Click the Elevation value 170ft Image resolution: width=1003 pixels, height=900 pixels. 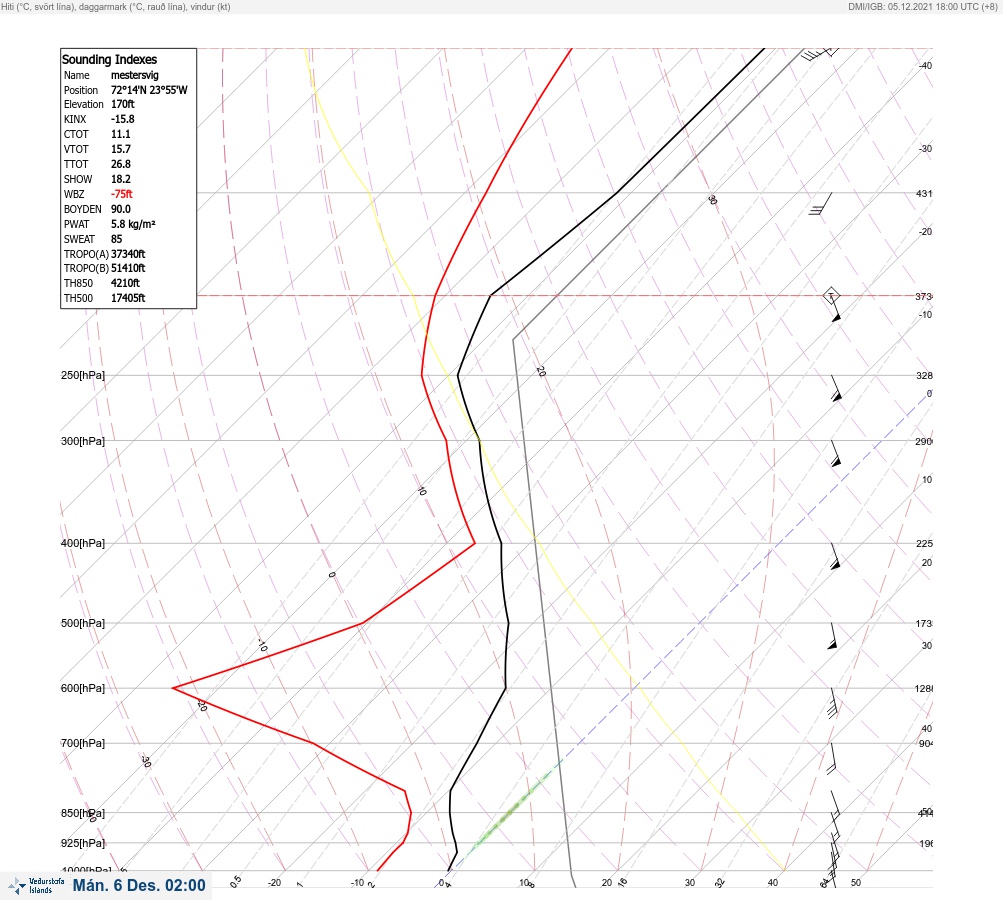pos(123,104)
